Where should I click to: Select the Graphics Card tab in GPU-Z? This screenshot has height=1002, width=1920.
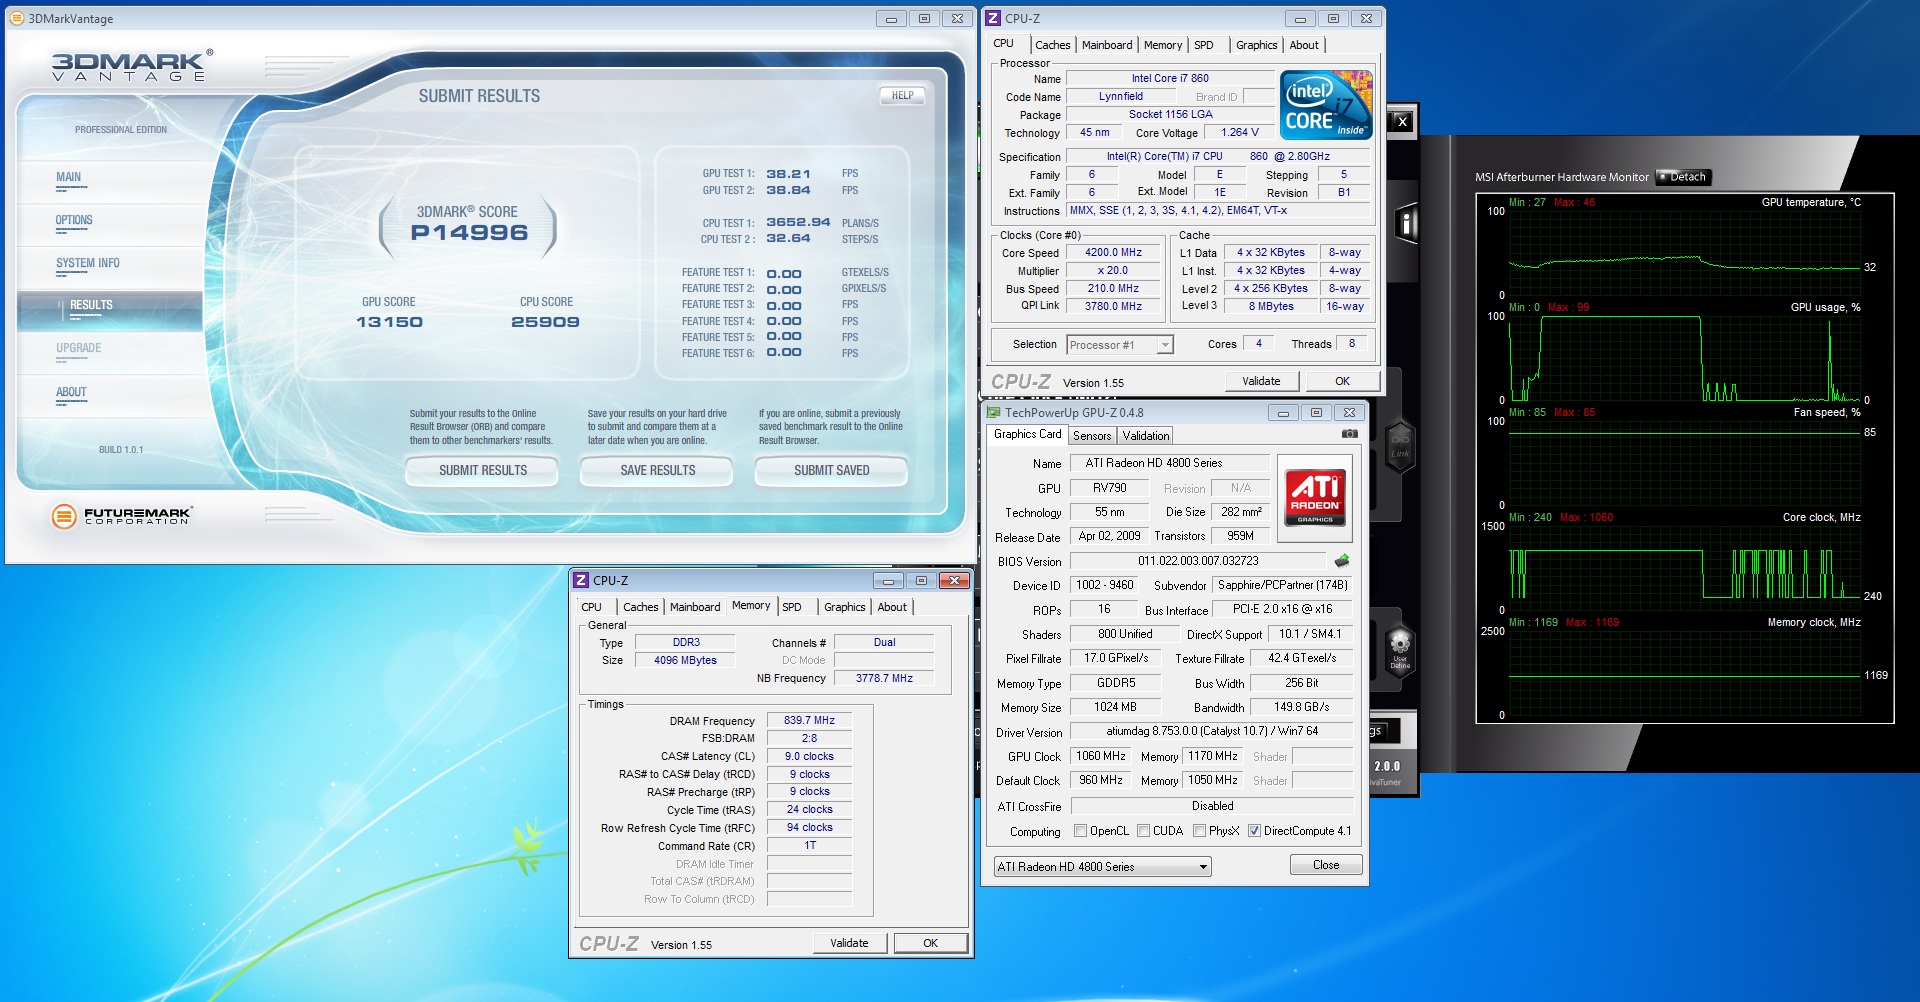tap(1027, 434)
